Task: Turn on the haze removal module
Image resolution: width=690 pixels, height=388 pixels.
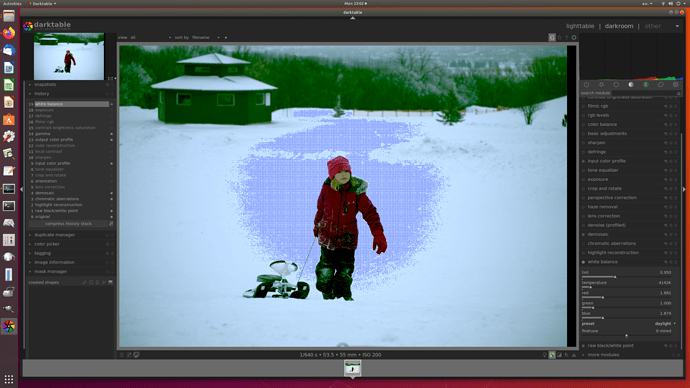Action: coord(584,207)
